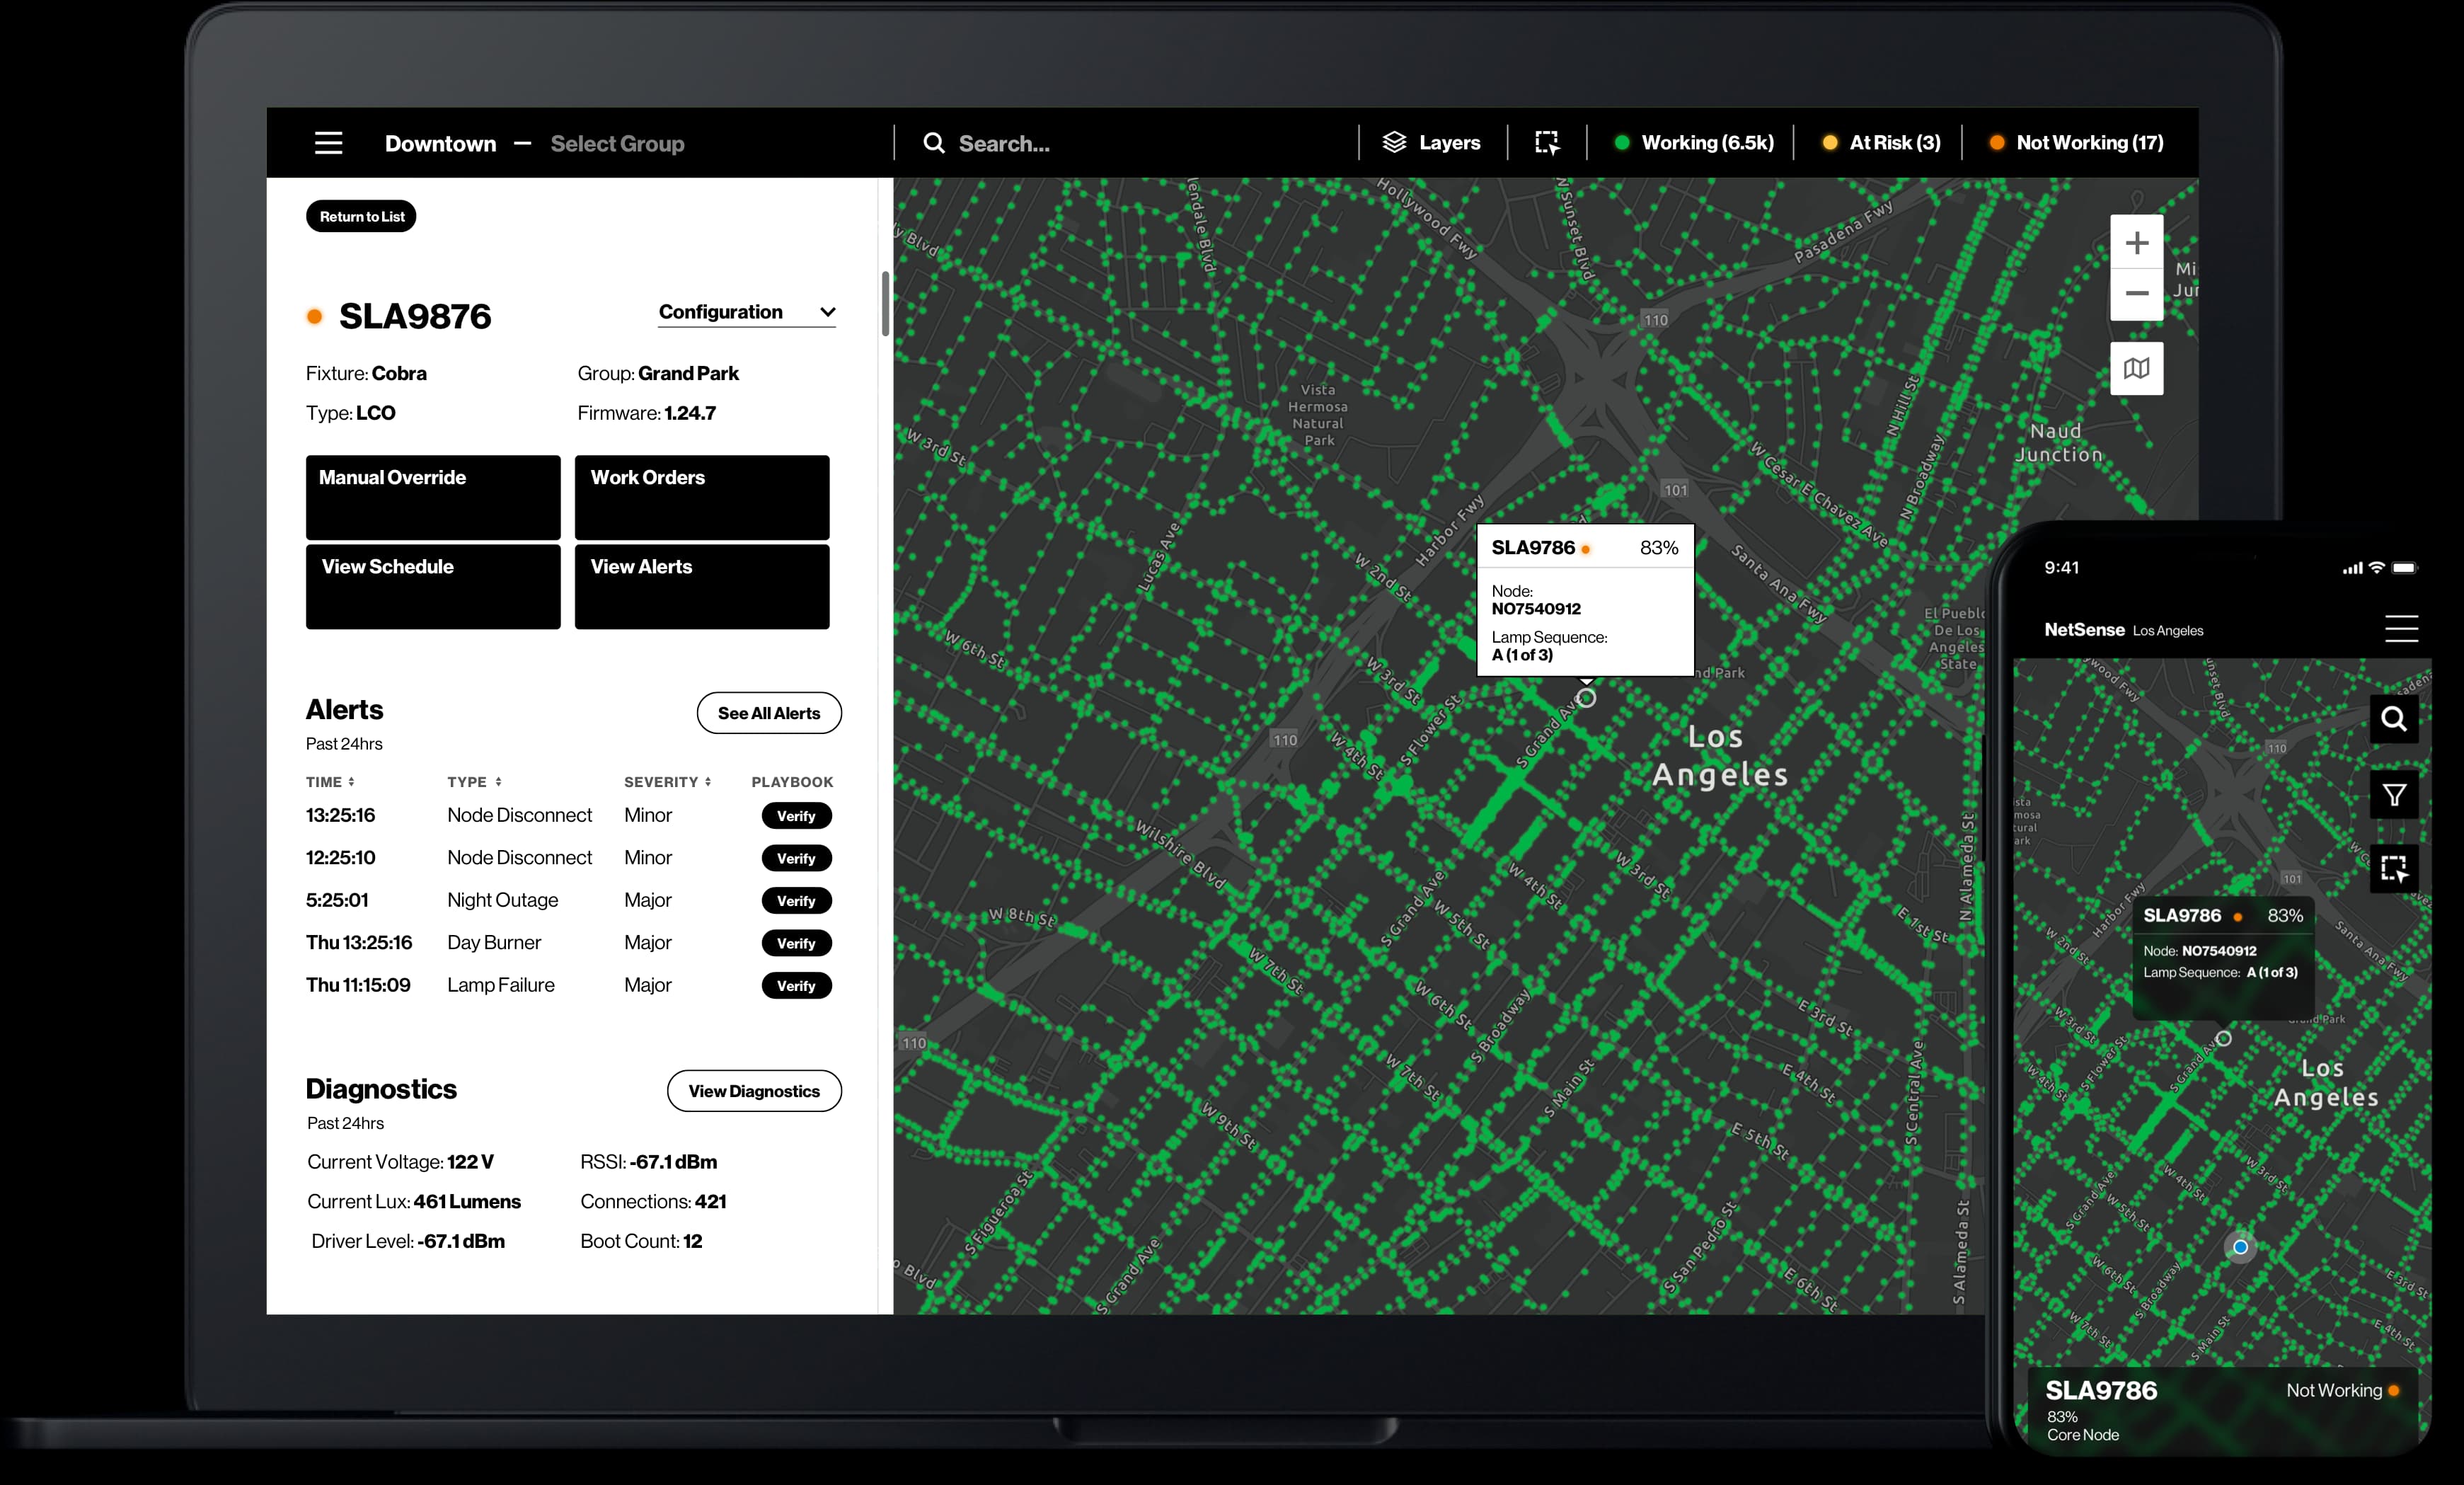Click the RSSI: -67.1 dBm reading
This screenshot has width=2464, height=1485.
pos(648,1162)
